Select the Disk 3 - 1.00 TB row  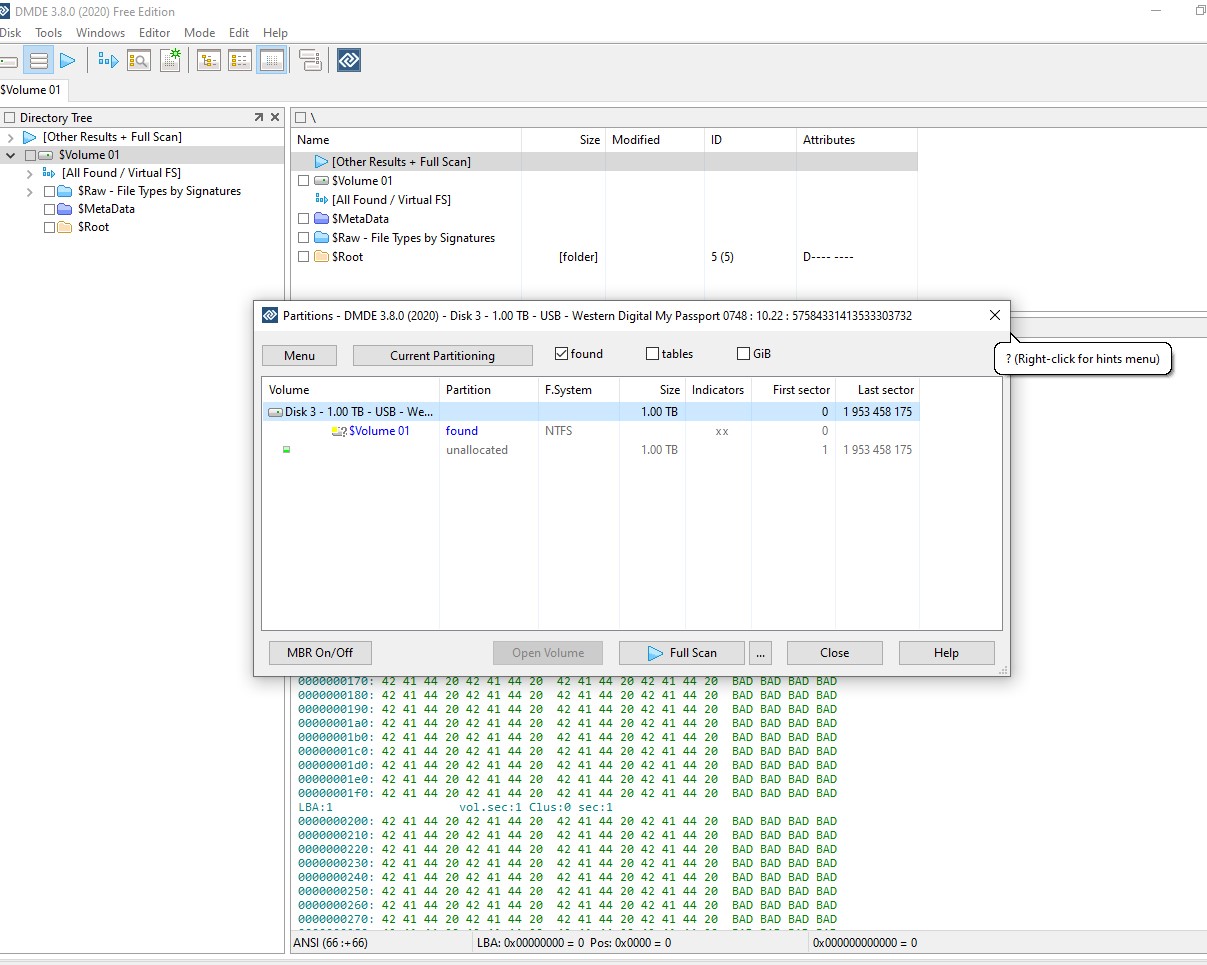pyautogui.click(x=590, y=412)
